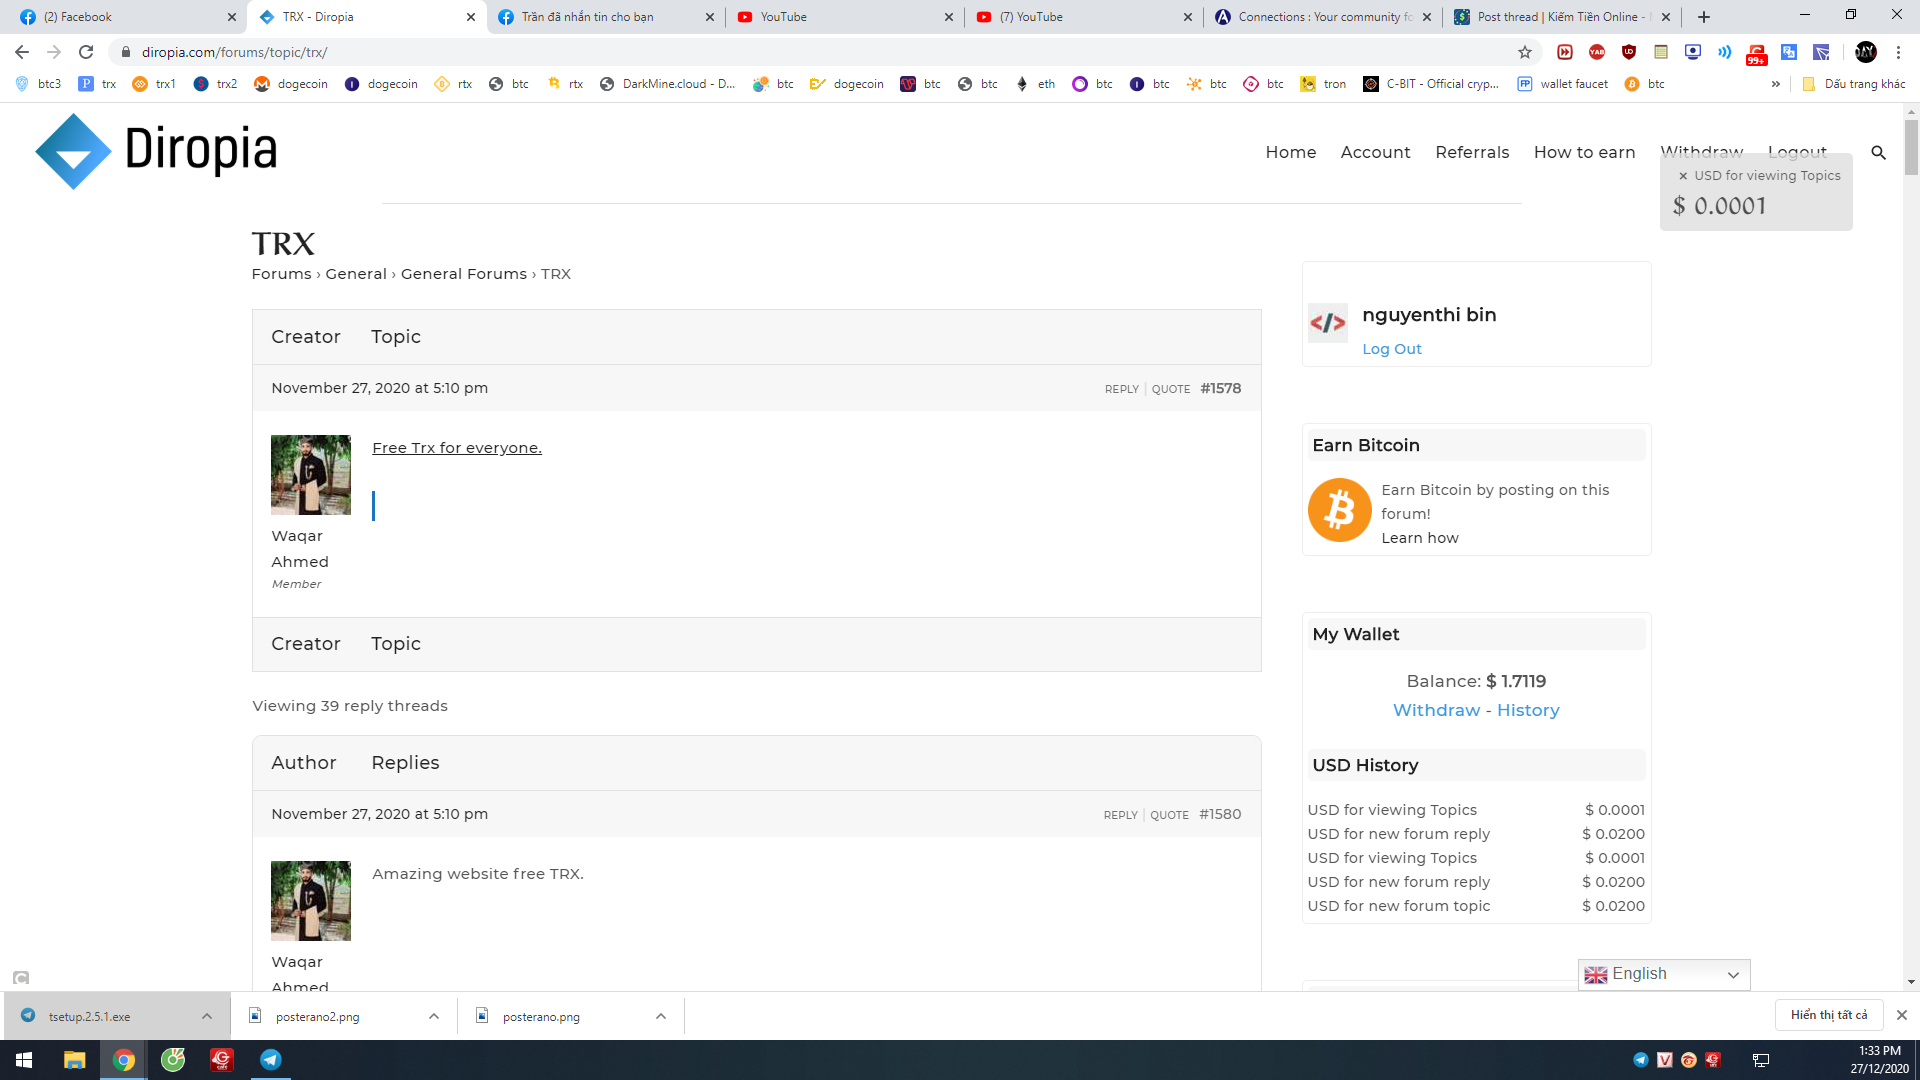Switch to the first YouTube tab

(845, 17)
